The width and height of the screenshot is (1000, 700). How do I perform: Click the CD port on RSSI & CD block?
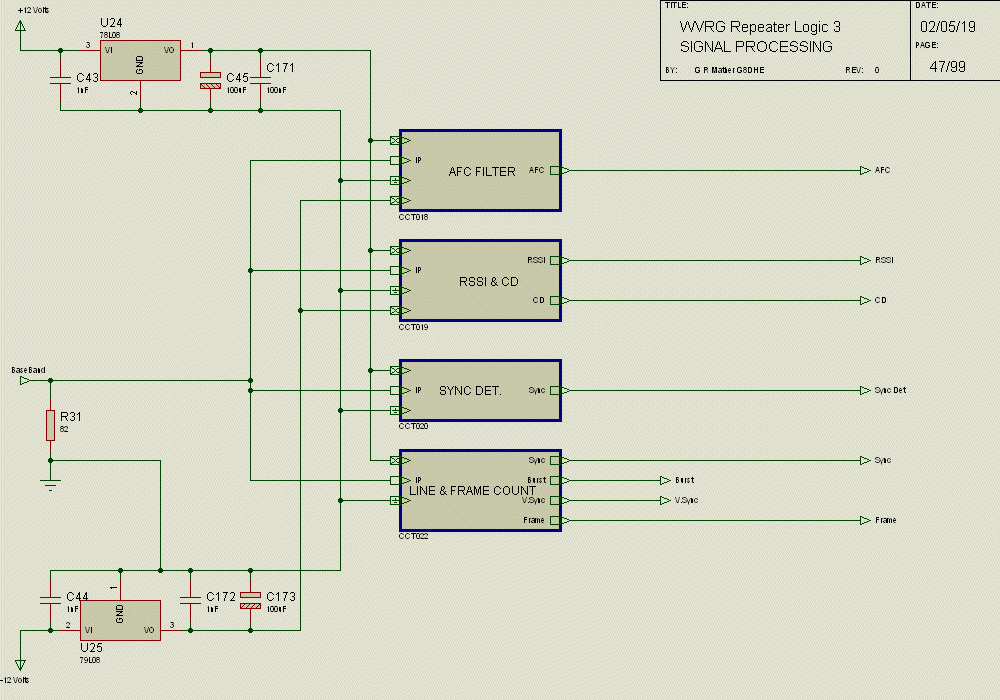(x=559, y=300)
